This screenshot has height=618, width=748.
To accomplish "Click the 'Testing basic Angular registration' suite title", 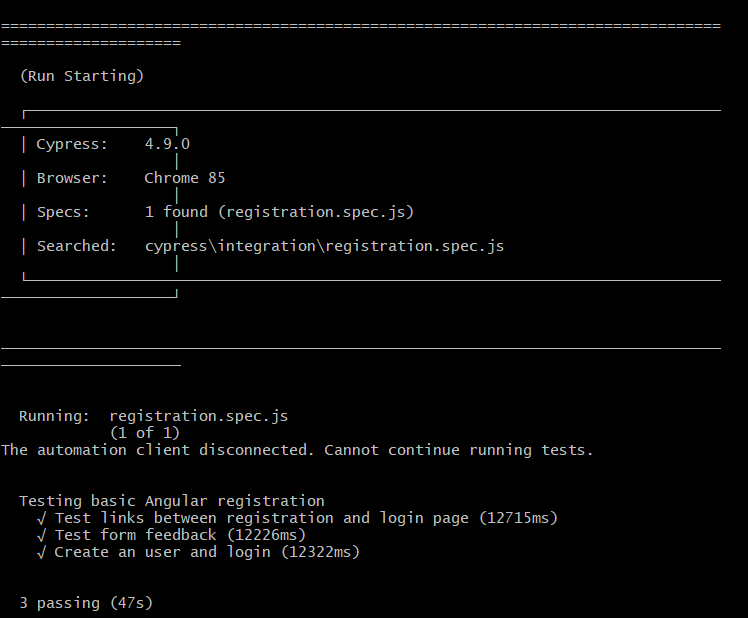I will pos(172,501).
